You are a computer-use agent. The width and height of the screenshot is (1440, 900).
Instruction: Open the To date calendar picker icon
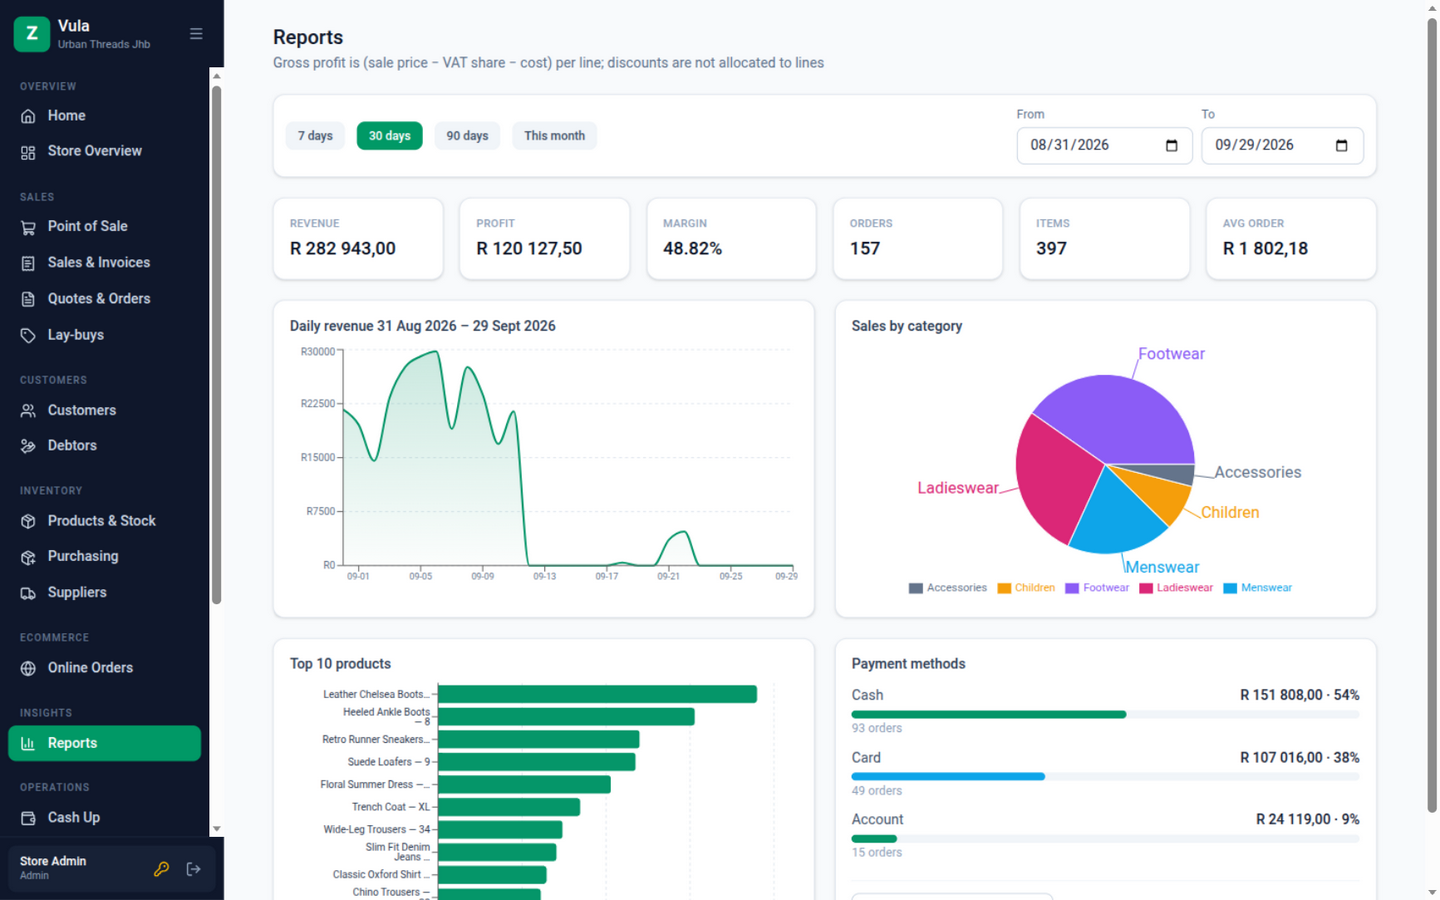(x=1342, y=146)
